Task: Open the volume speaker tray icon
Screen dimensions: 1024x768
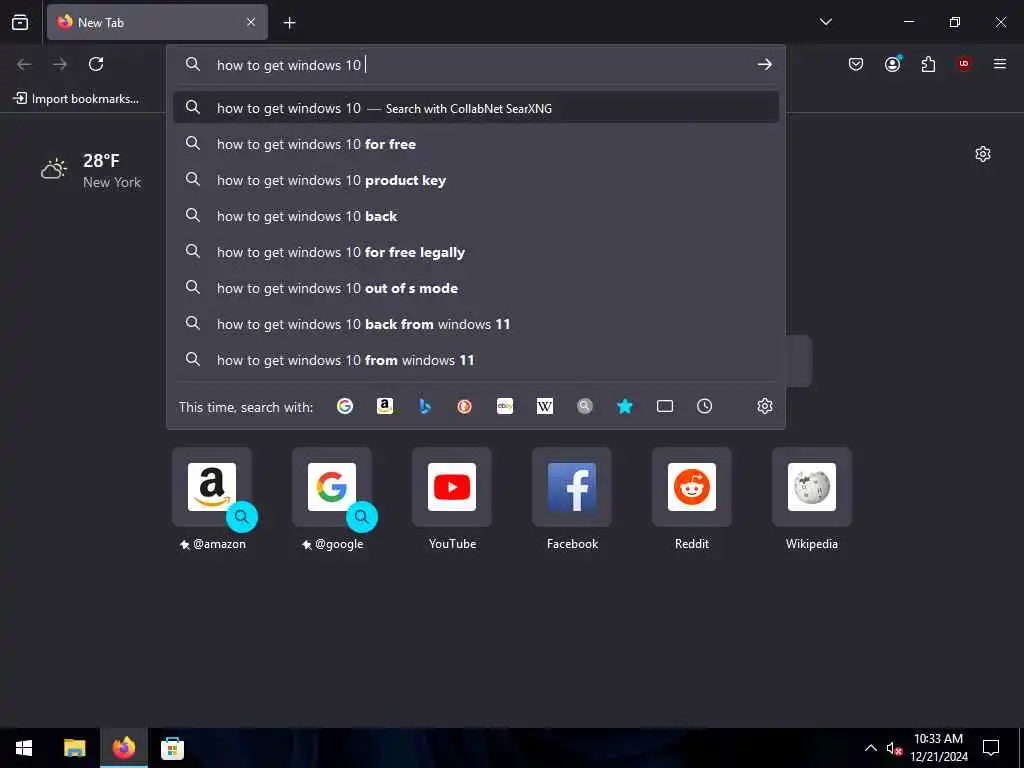Action: (x=894, y=748)
